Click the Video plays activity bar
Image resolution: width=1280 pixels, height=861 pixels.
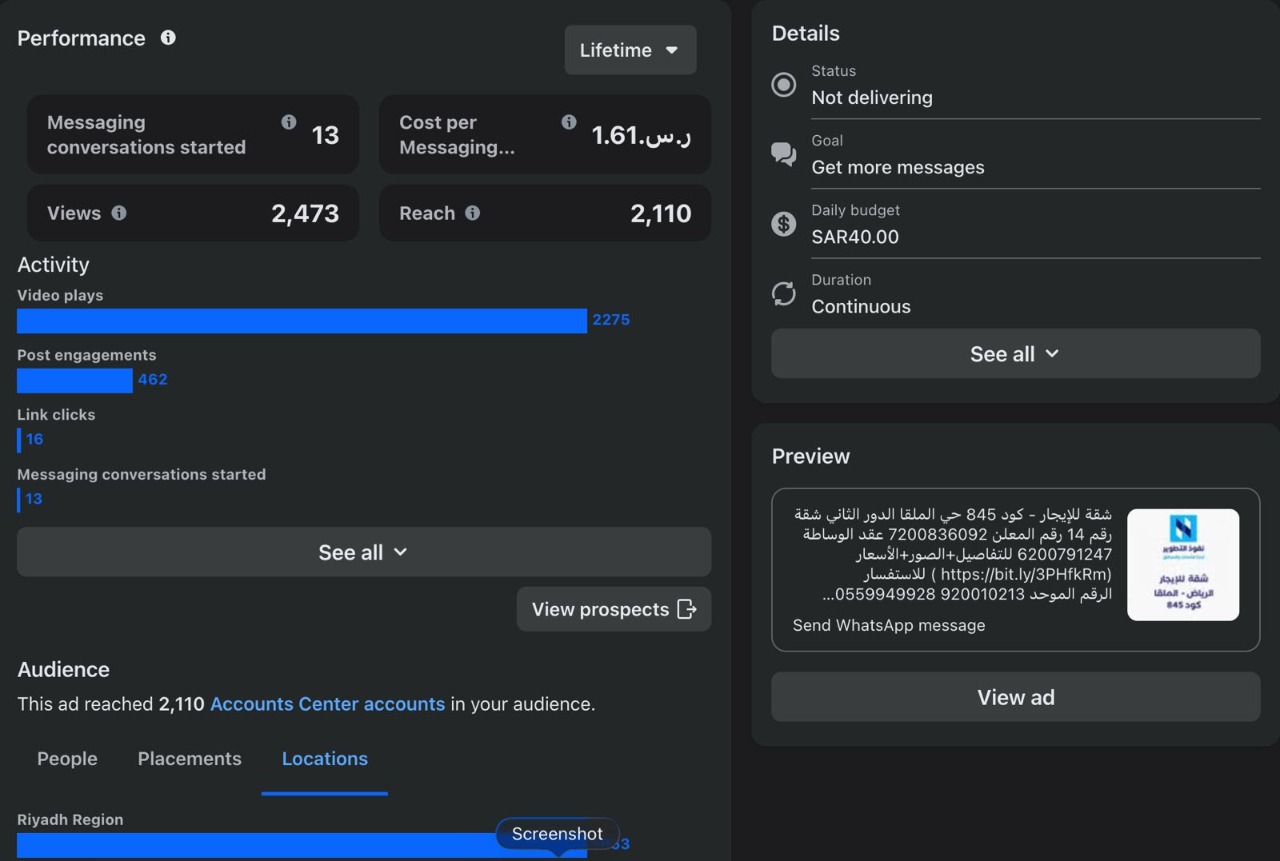click(301, 321)
